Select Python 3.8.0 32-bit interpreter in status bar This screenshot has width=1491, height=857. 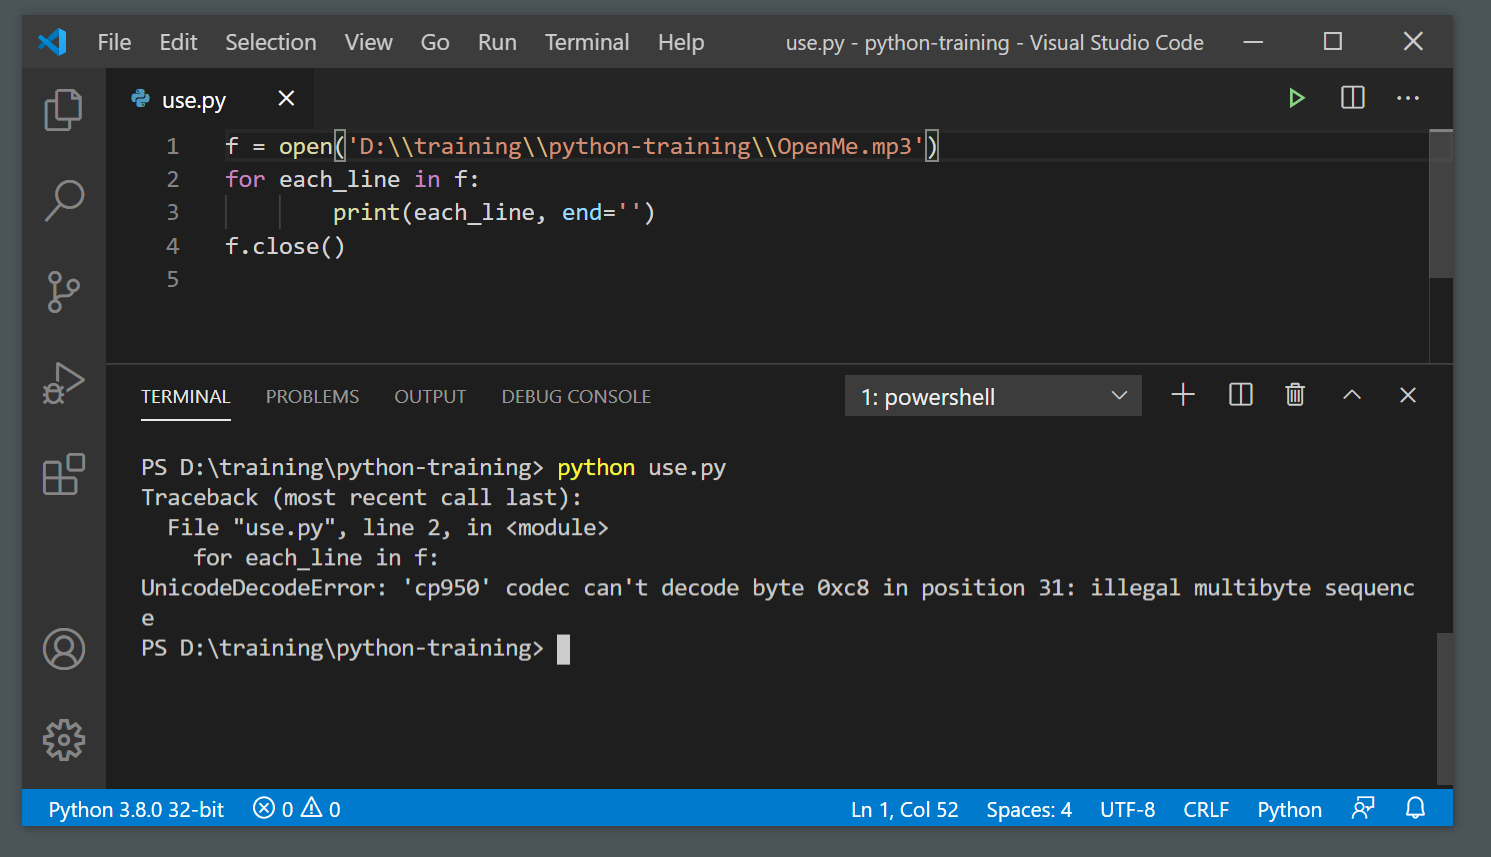pos(136,809)
